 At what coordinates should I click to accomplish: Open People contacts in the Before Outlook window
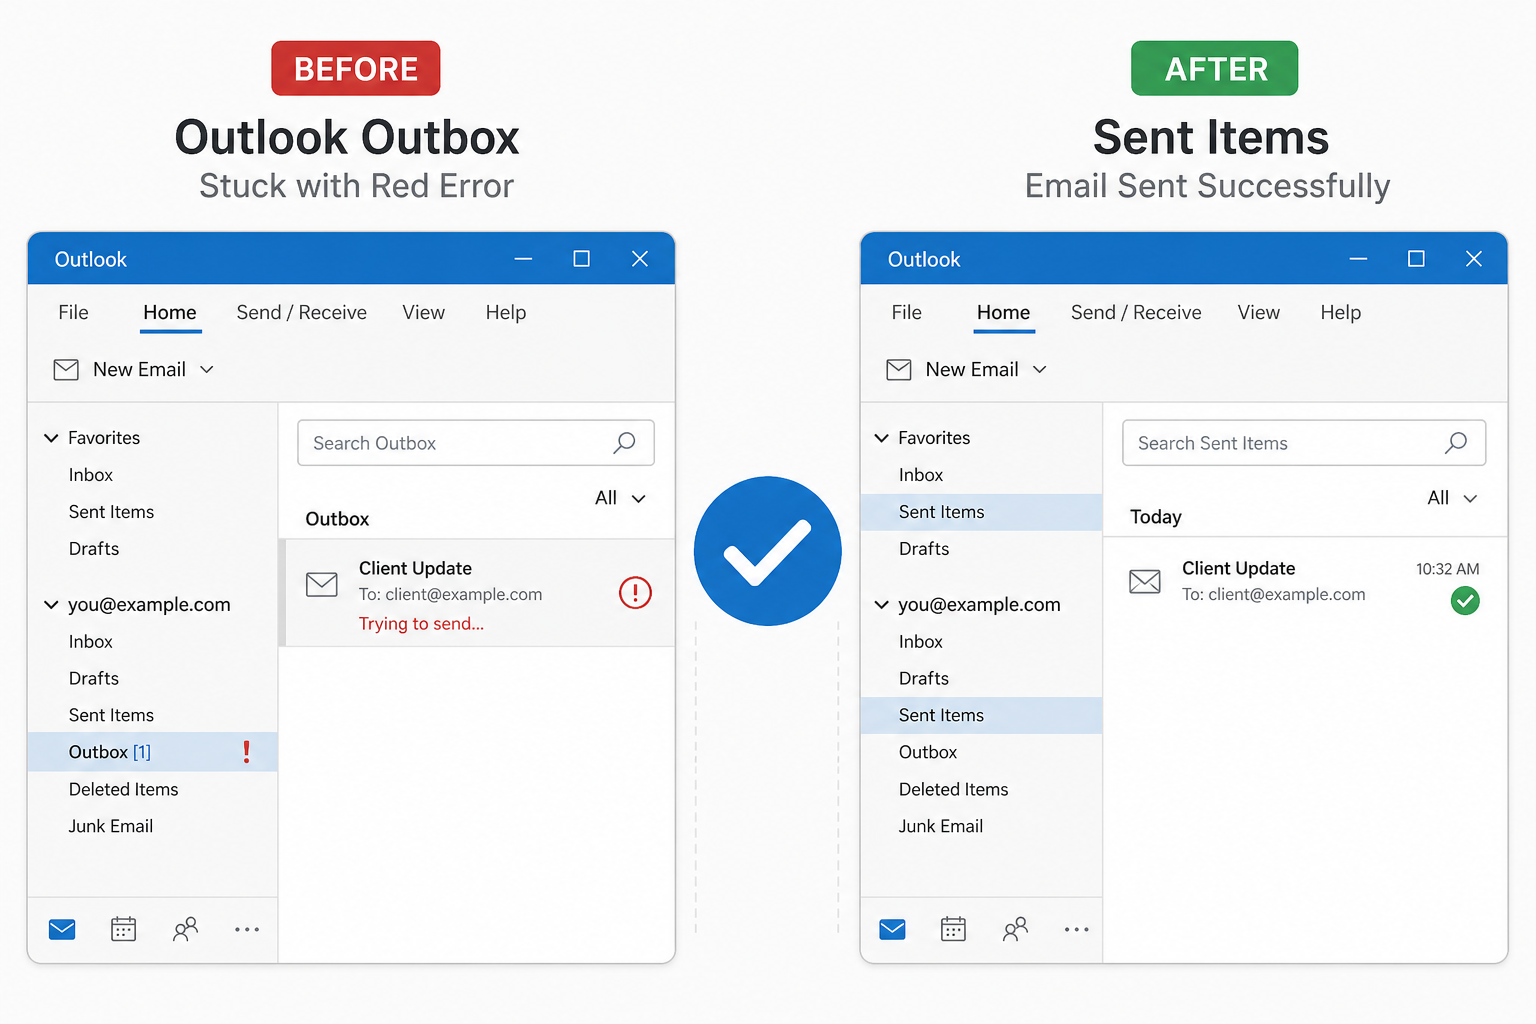[x=186, y=930]
